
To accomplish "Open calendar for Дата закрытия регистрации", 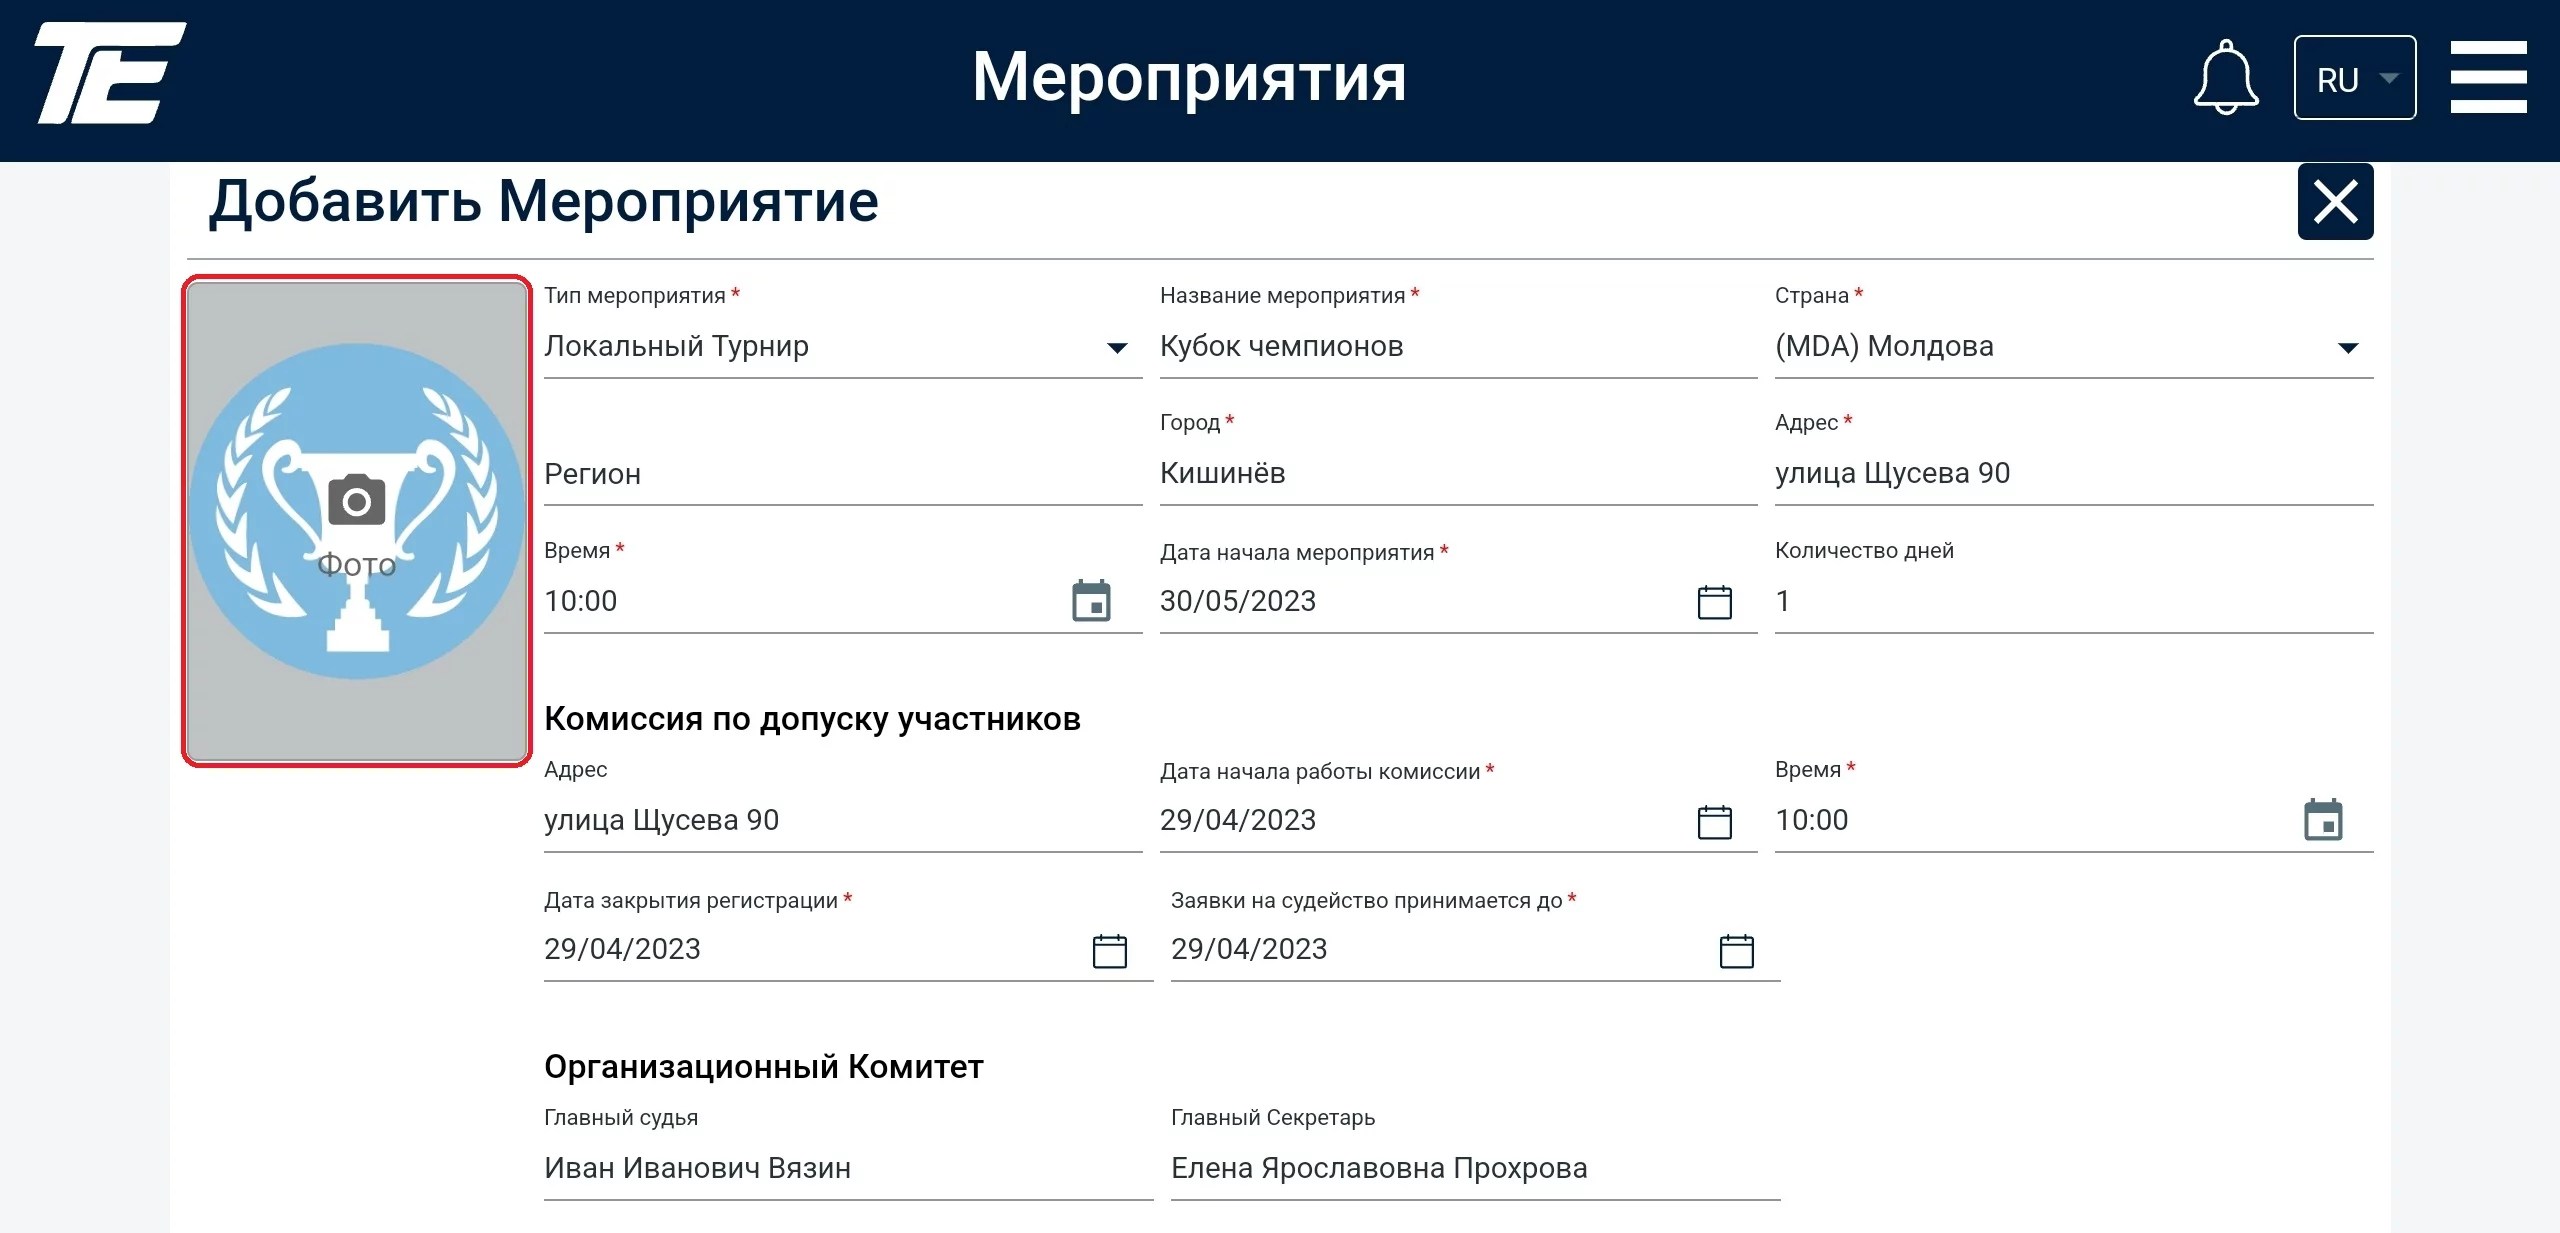I will click(1109, 950).
